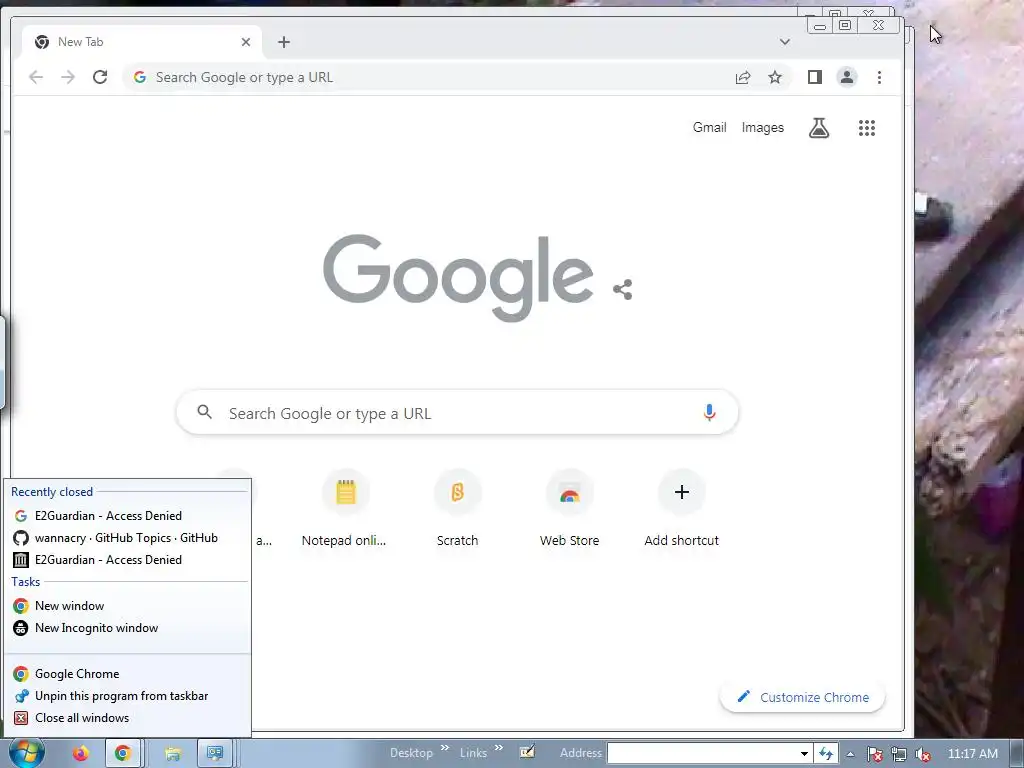The image size is (1024, 768).
Task: Open the Images link
Action: [x=762, y=127]
